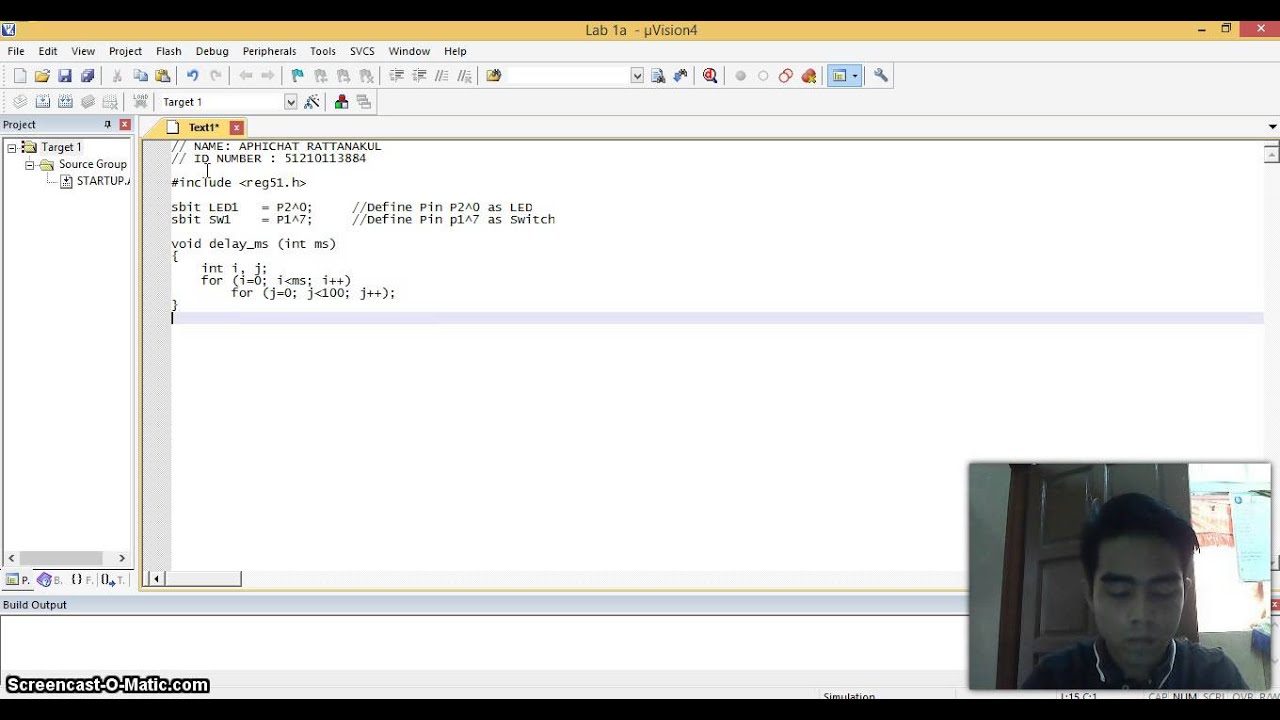The image size is (1280, 720).
Task: Select the Text1* editor tab
Action: point(203,128)
